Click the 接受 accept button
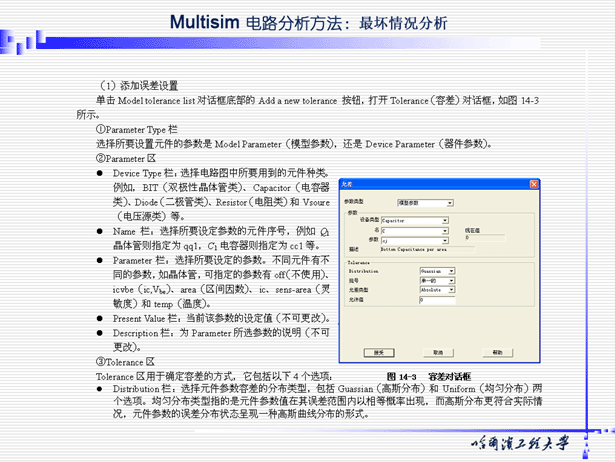 [x=379, y=353]
